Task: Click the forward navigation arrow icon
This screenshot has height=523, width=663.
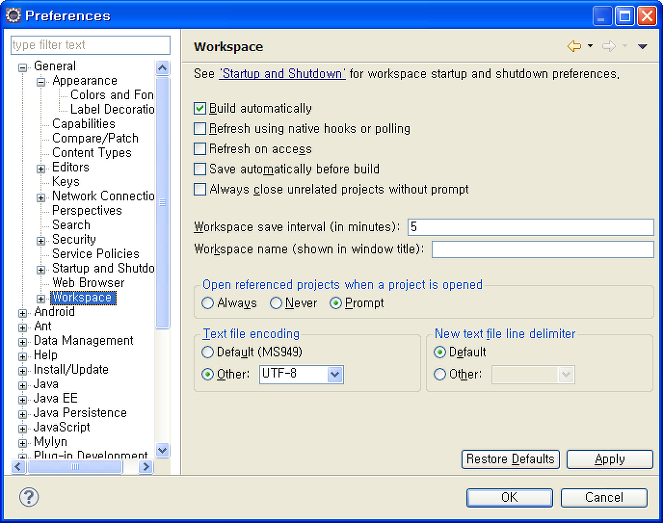Action: coord(608,46)
